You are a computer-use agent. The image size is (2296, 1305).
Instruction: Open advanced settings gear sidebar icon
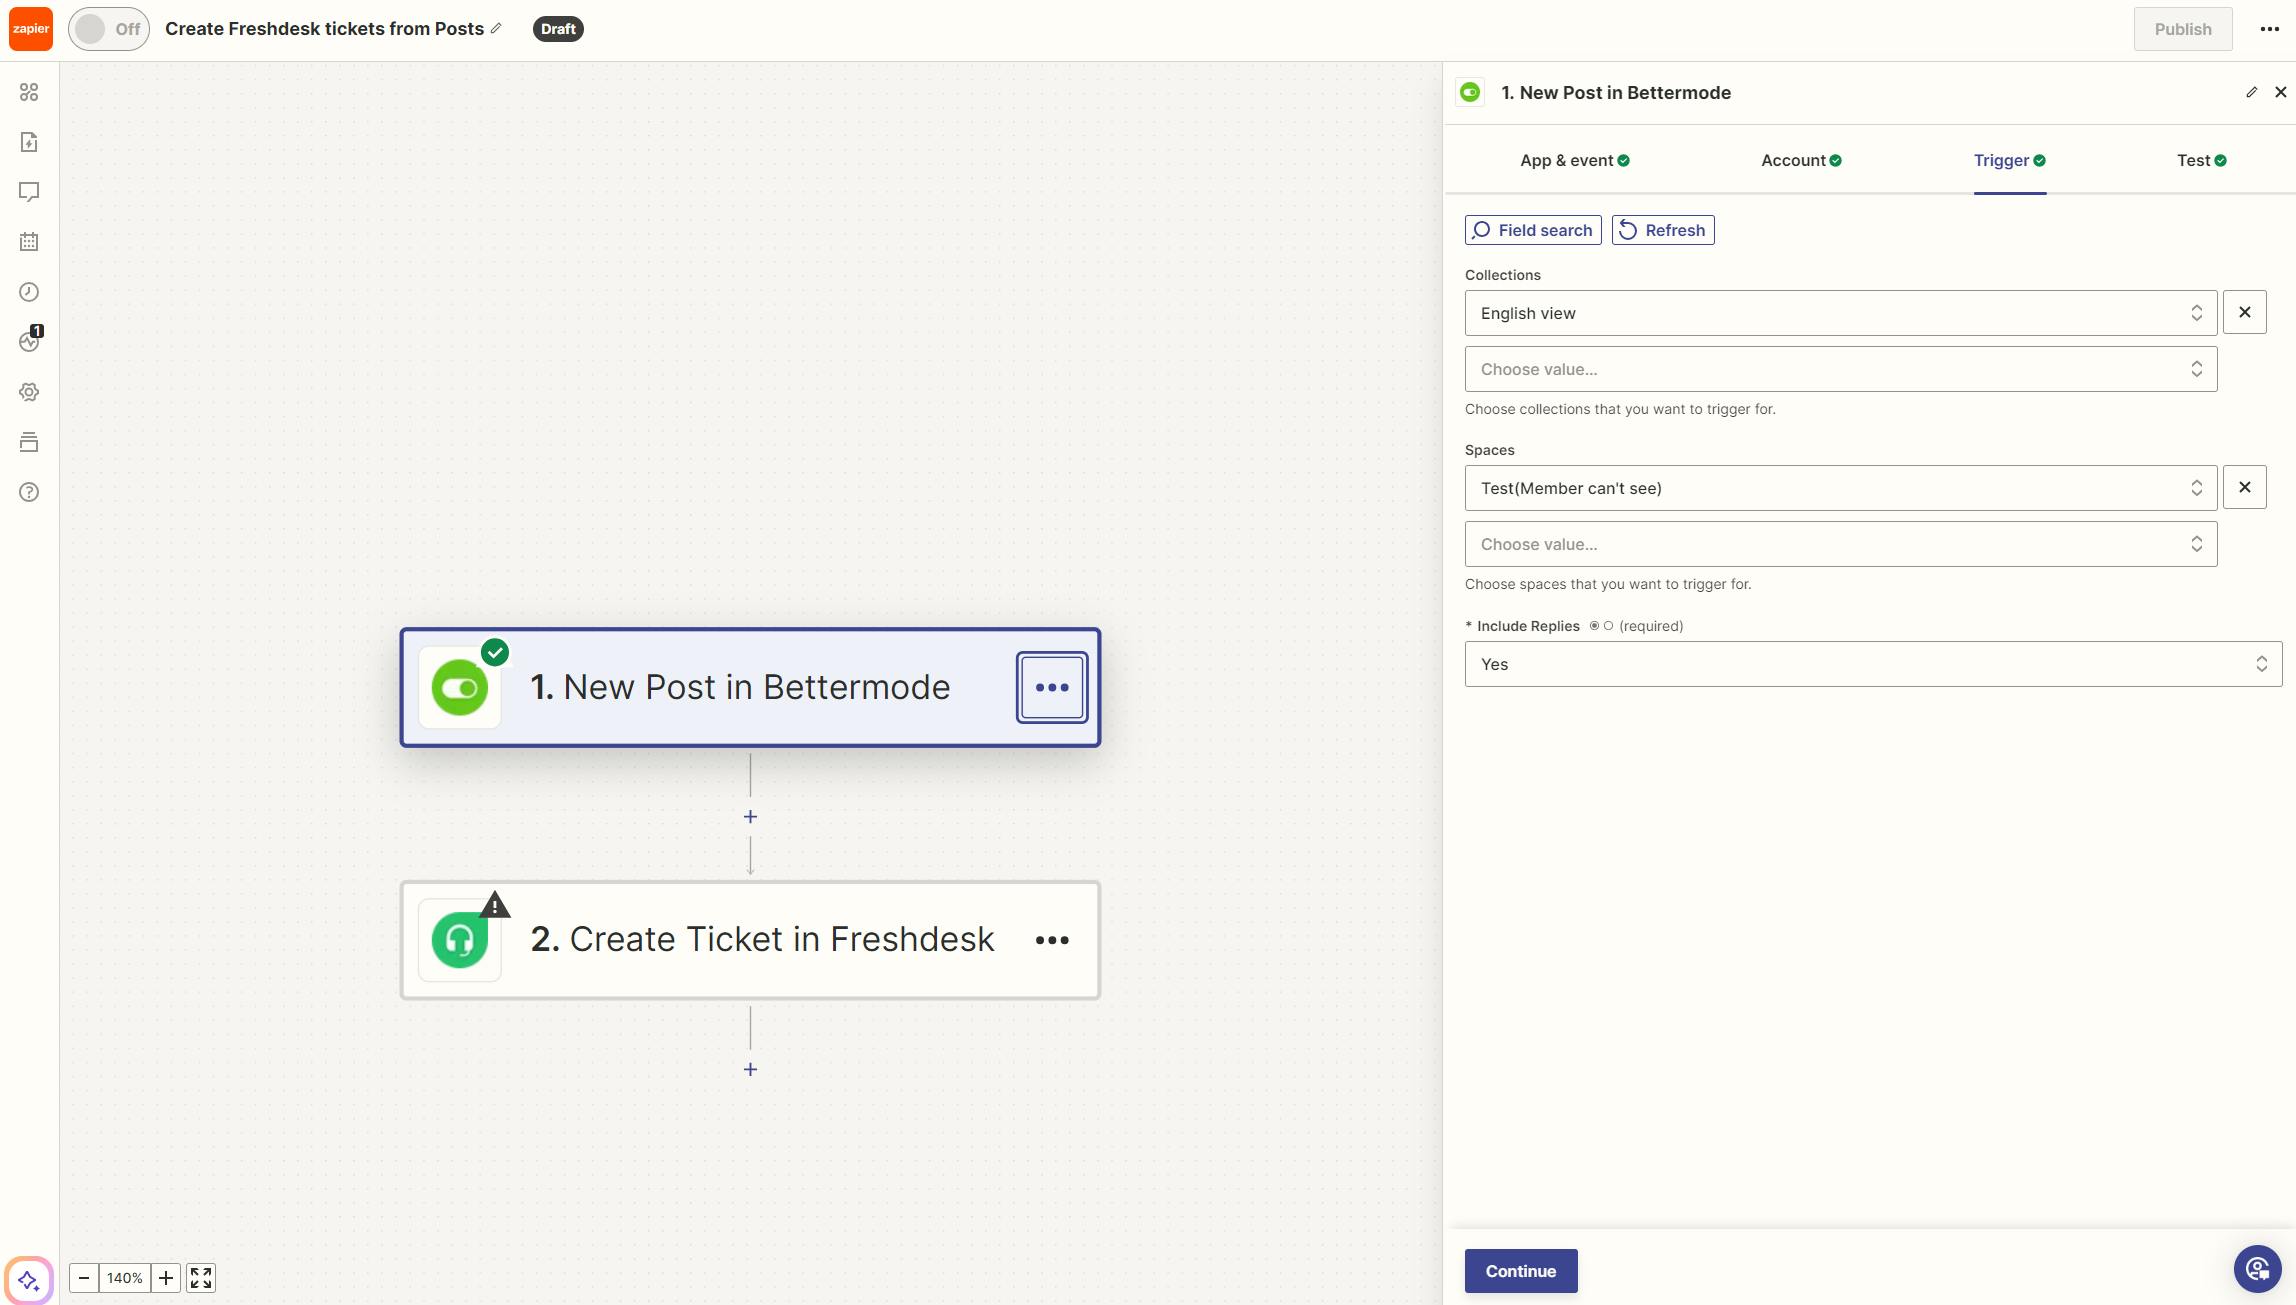[29, 392]
